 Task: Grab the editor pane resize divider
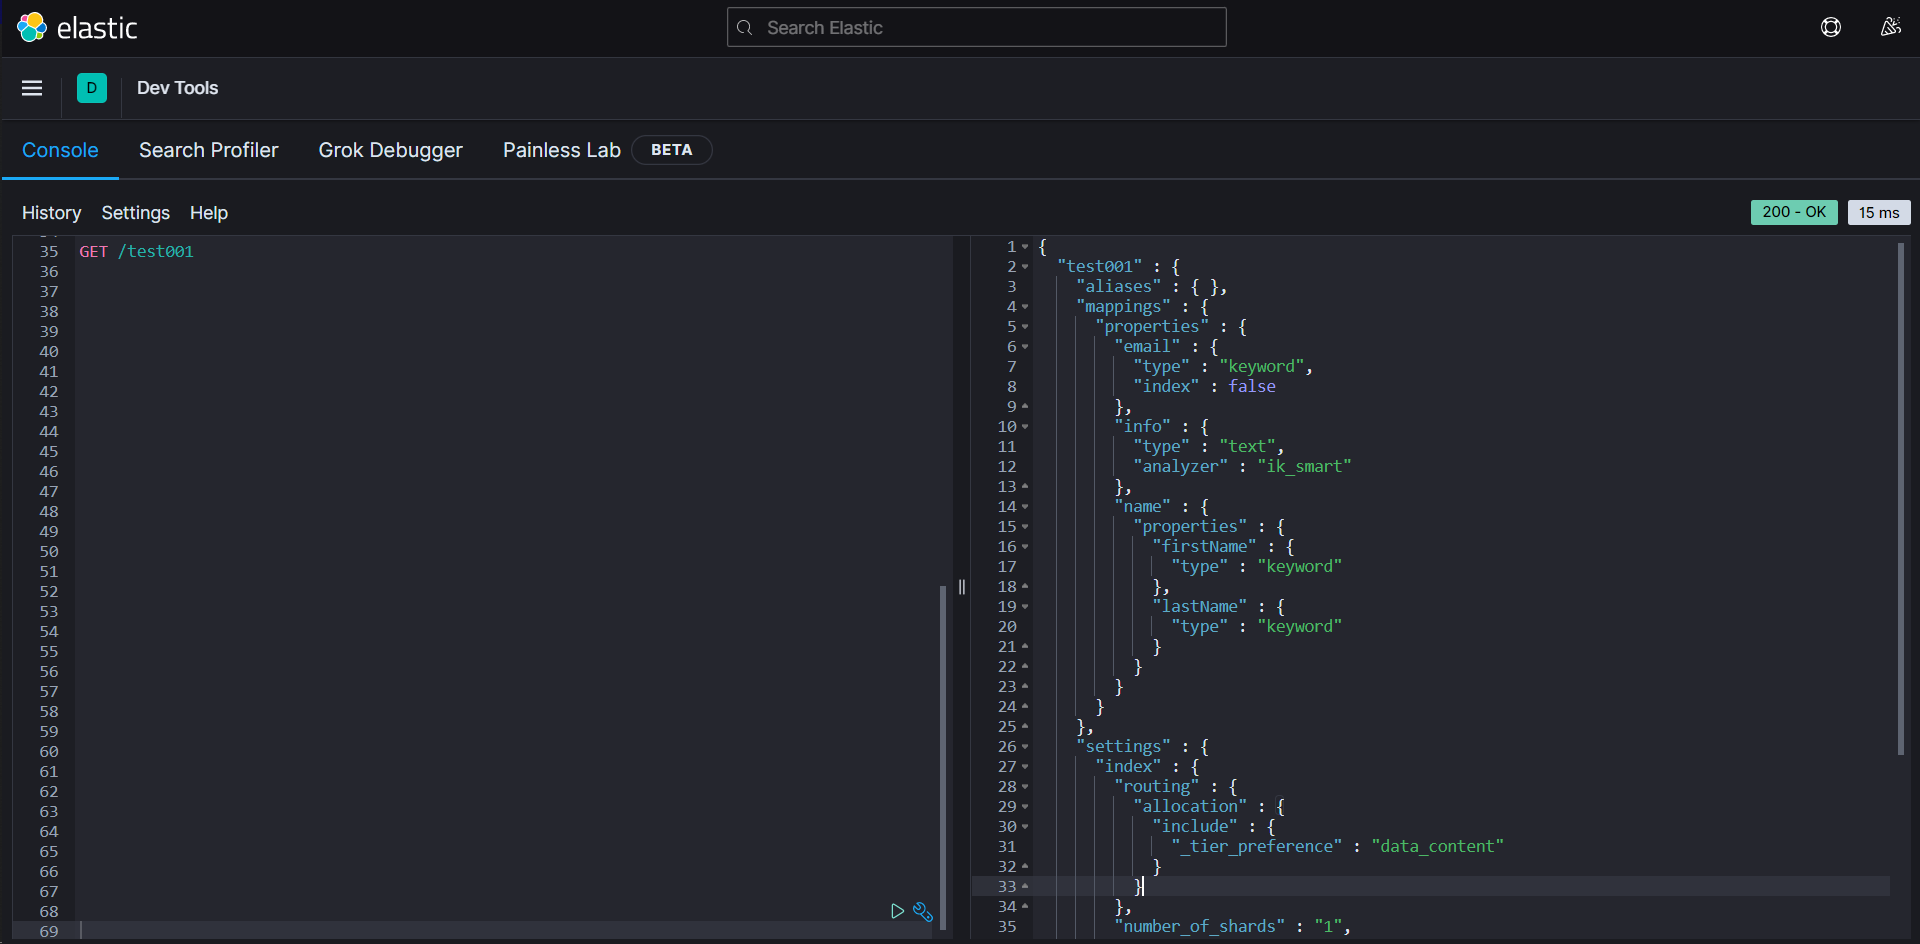point(962,587)
